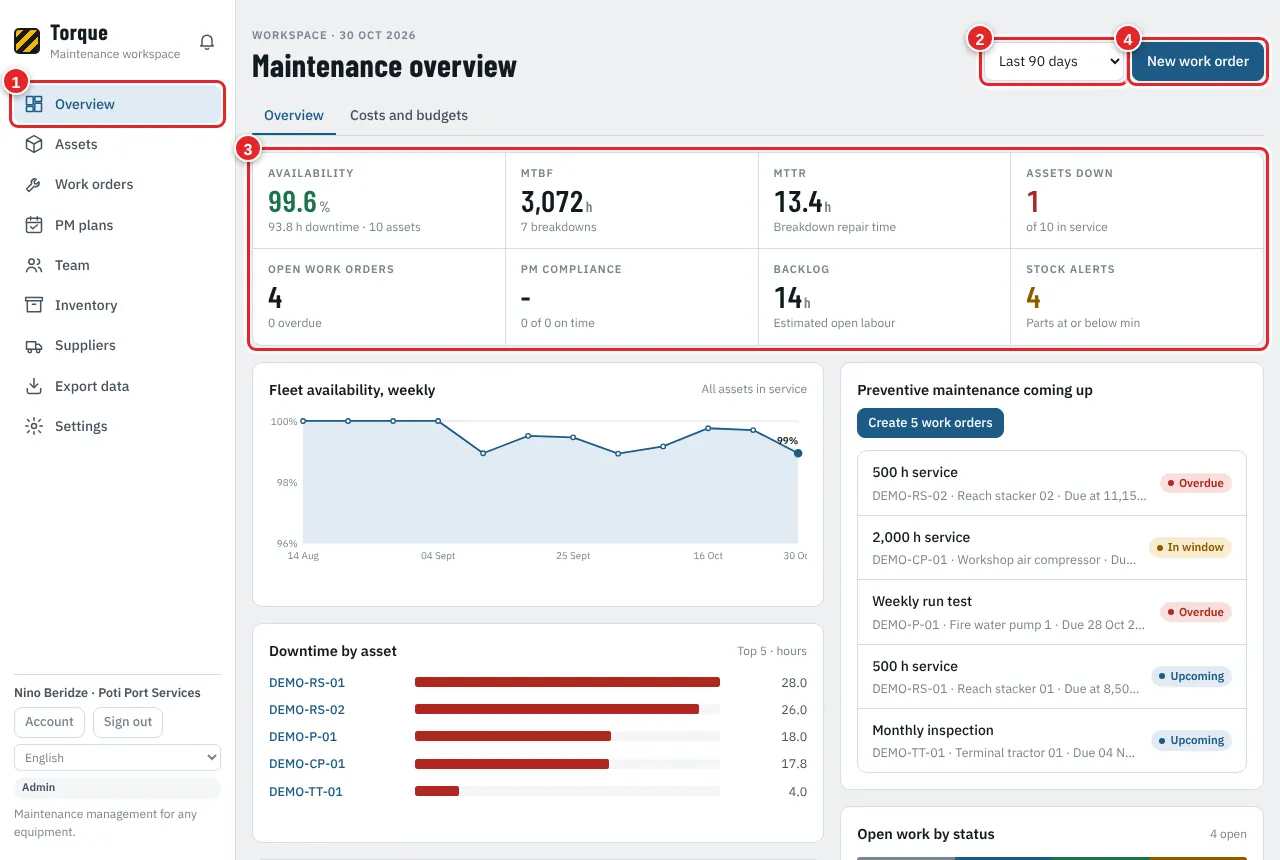Open the English language selector

117,758
